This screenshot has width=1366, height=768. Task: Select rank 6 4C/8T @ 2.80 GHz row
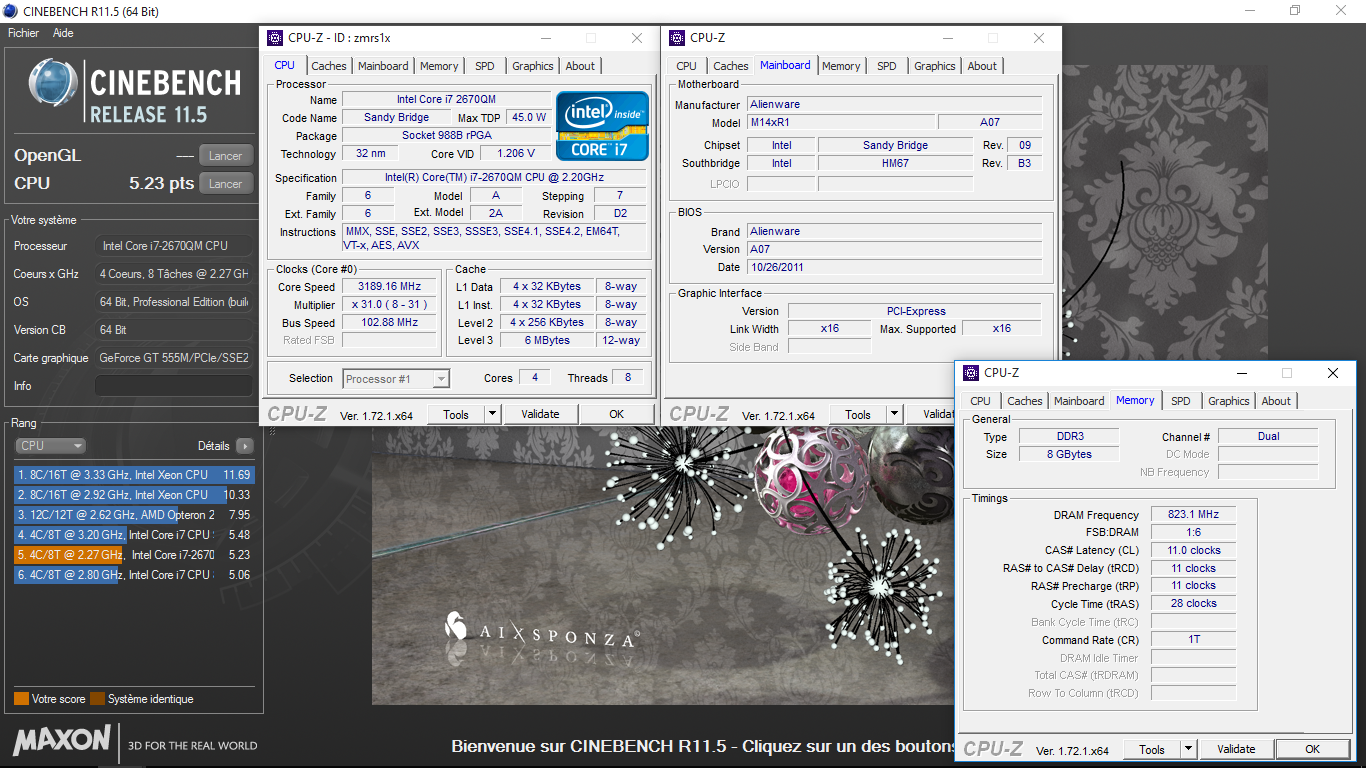tap(134, 575)
